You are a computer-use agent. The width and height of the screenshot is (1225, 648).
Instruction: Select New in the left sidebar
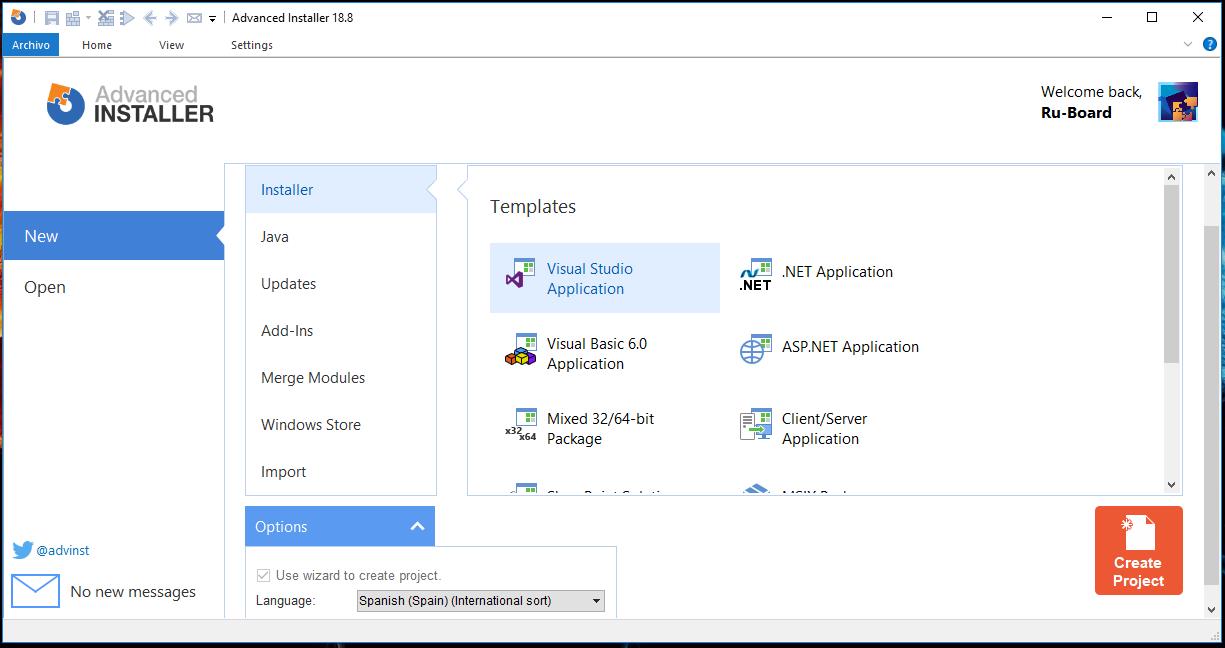click(x=113, y=236)
